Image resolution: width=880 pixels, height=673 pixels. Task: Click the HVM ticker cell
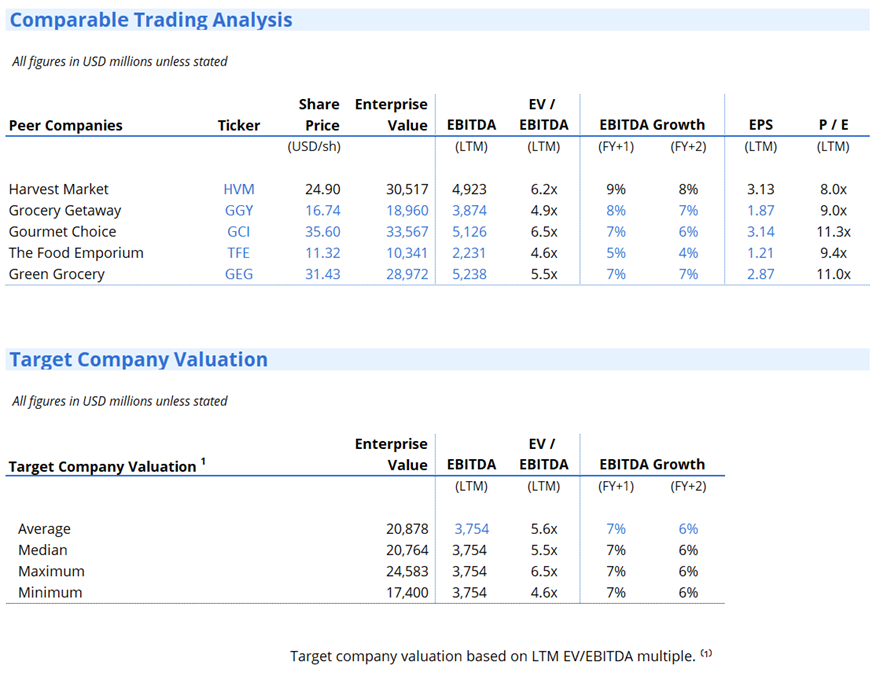coord(239,189)
